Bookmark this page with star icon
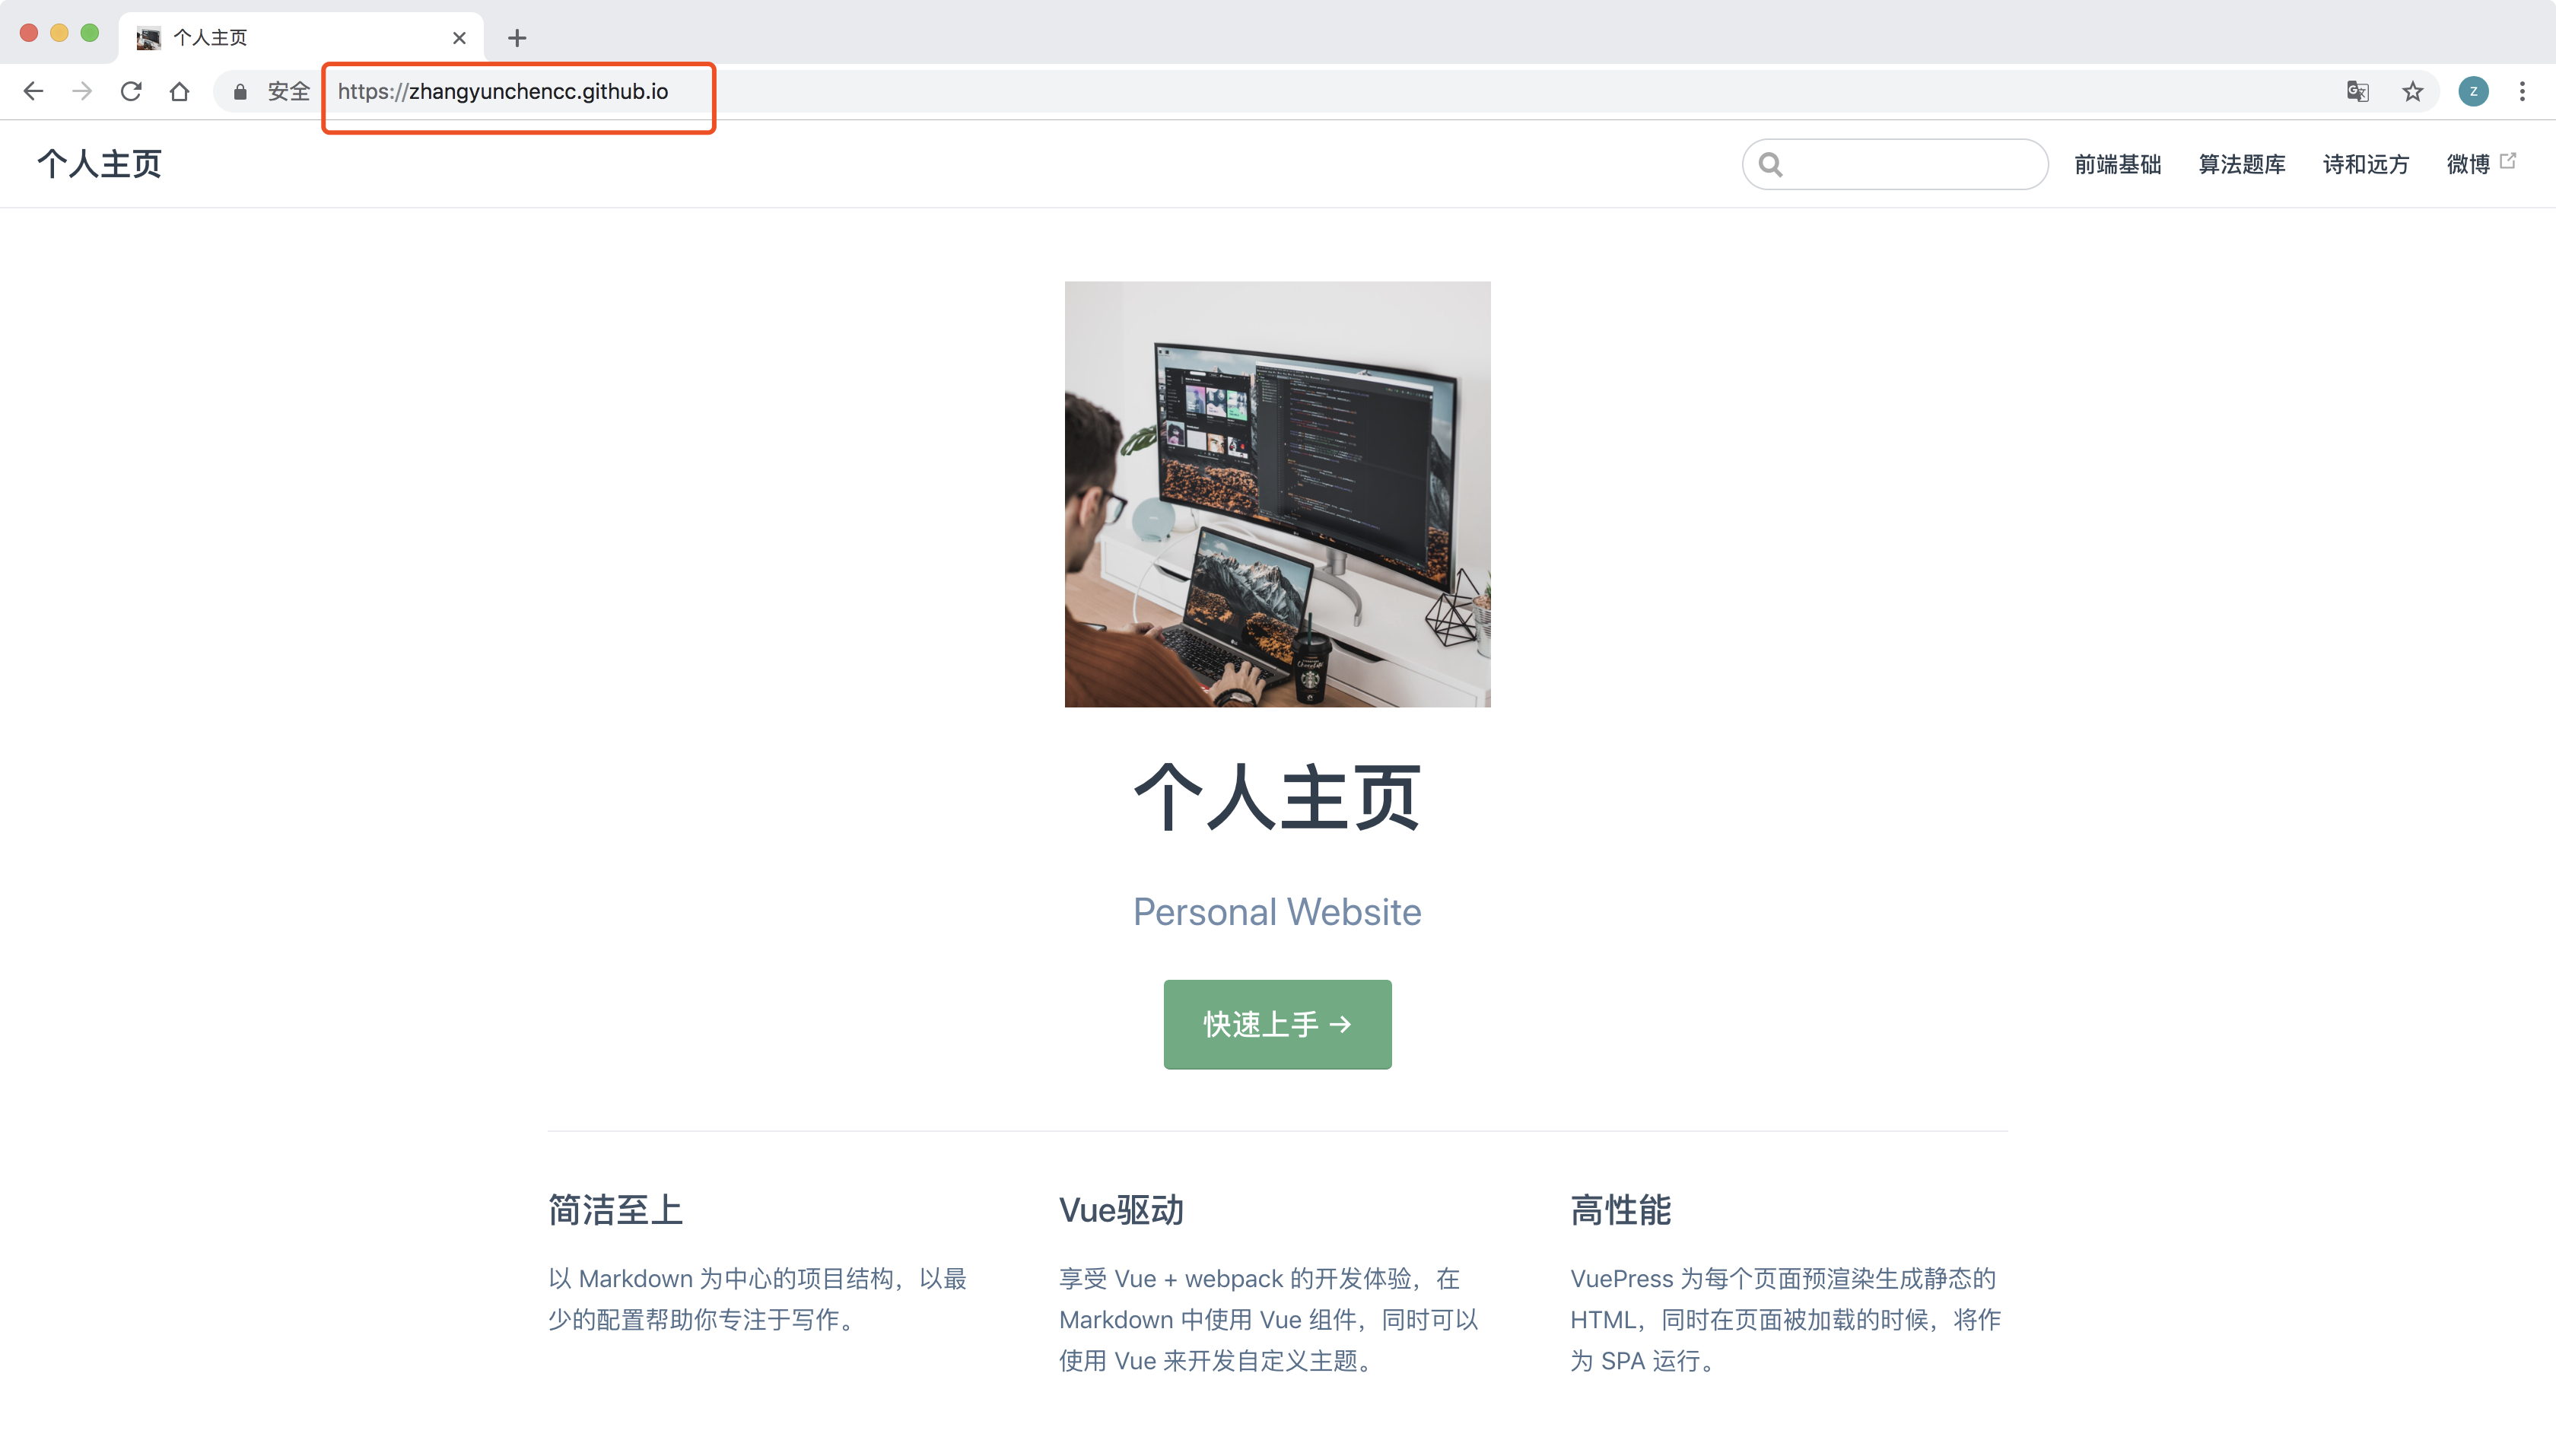This screenshot has width=2556, height=1456. click(x=2412, y=91)
